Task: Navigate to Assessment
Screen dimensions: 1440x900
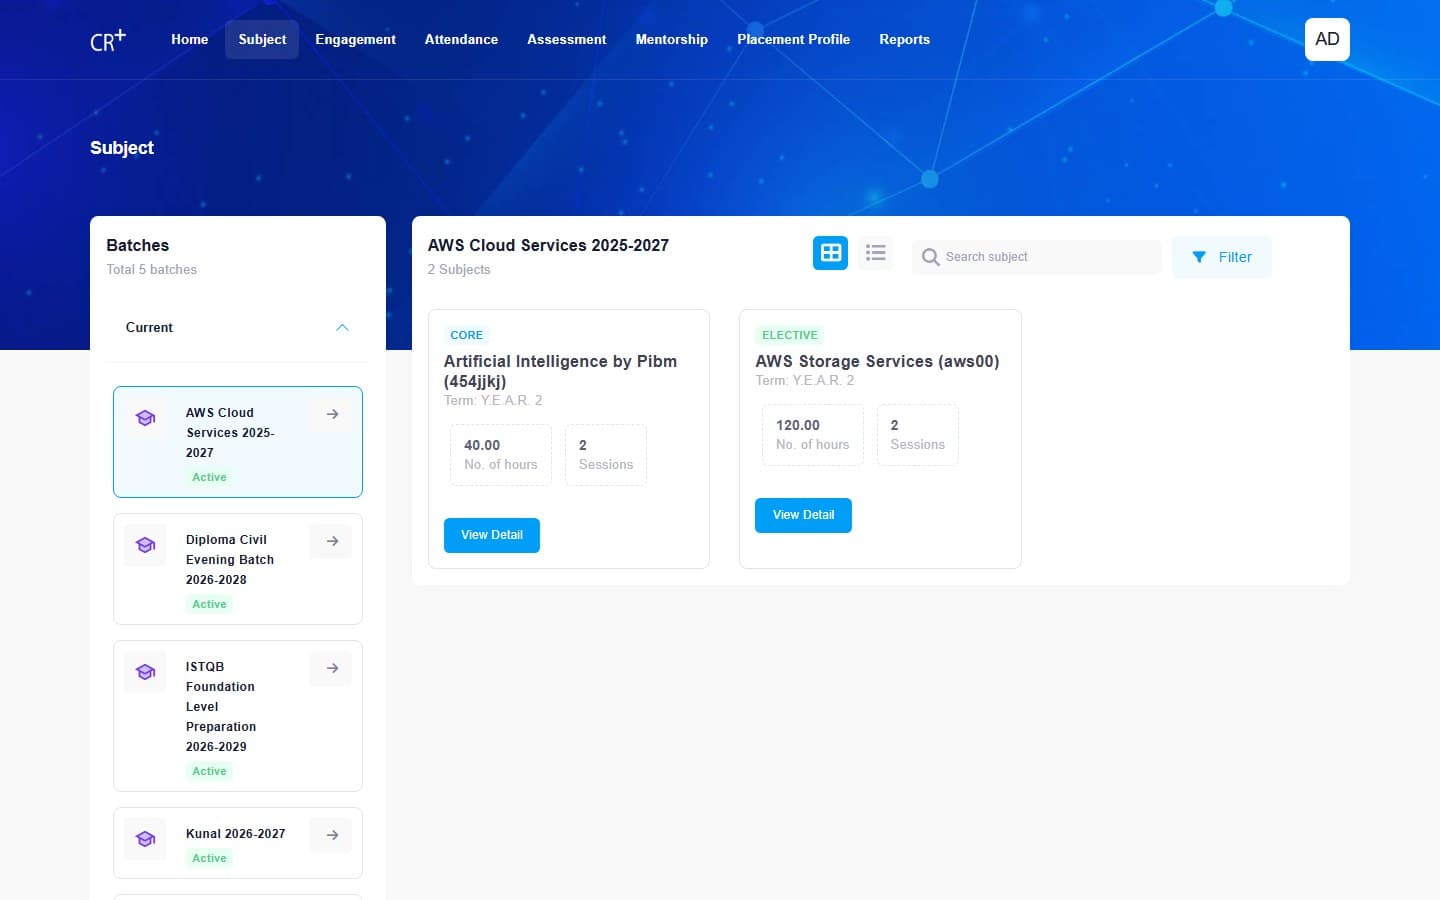Action: [567, 39]
